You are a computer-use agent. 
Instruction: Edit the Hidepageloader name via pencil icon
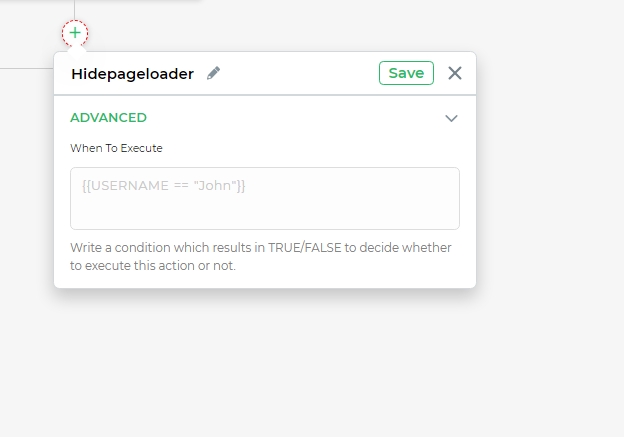coord(213,73)
